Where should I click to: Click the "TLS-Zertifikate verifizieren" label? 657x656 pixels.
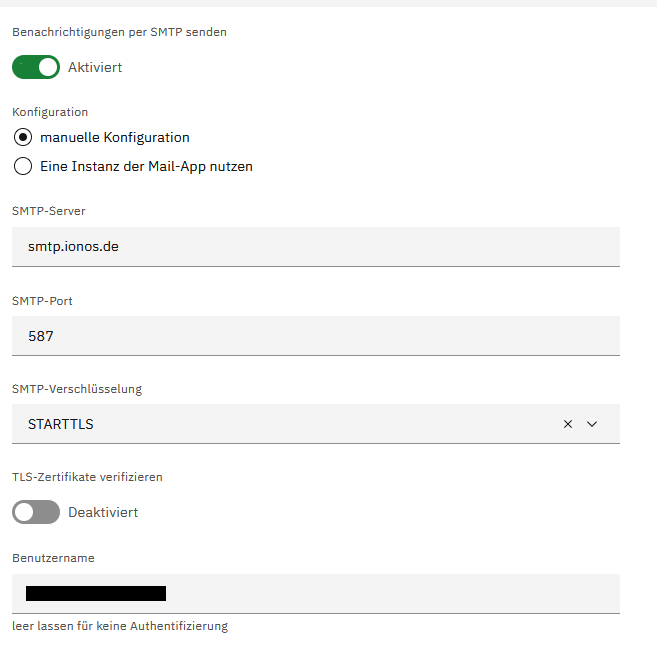click(87, 477)
